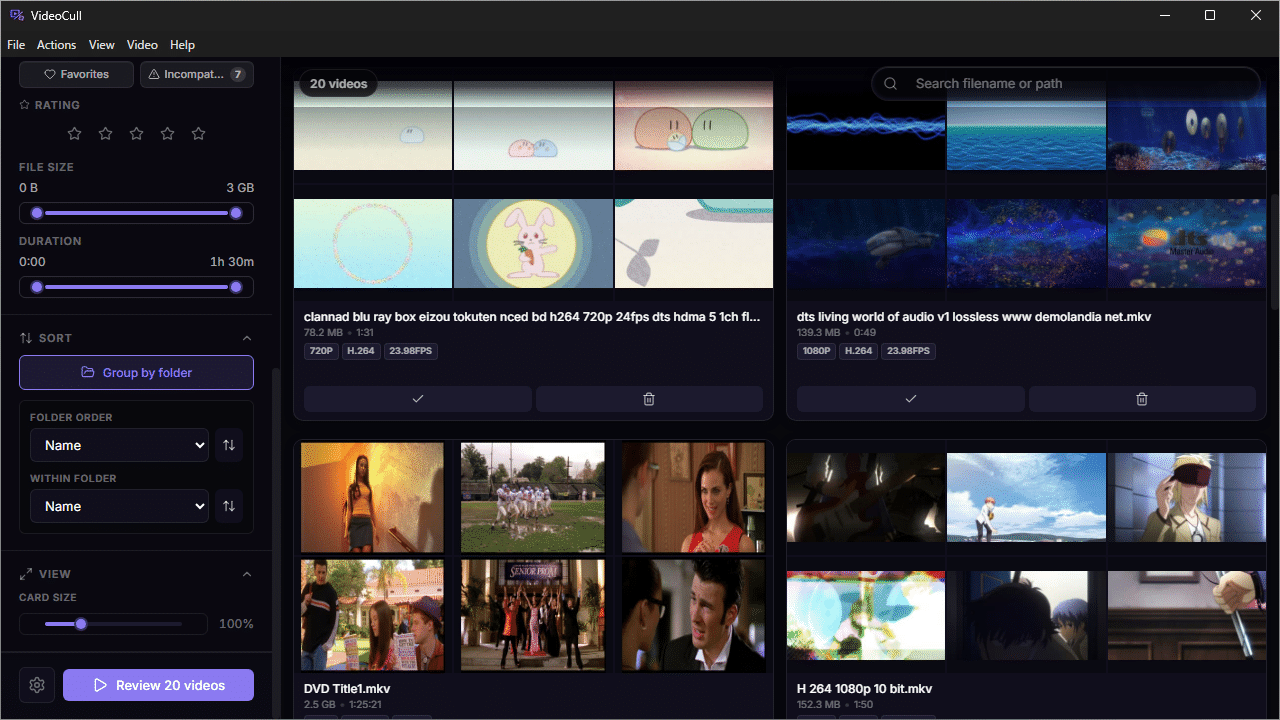Open the Help menu
The image size is (1280, 720).
click(x=182, y=45)
